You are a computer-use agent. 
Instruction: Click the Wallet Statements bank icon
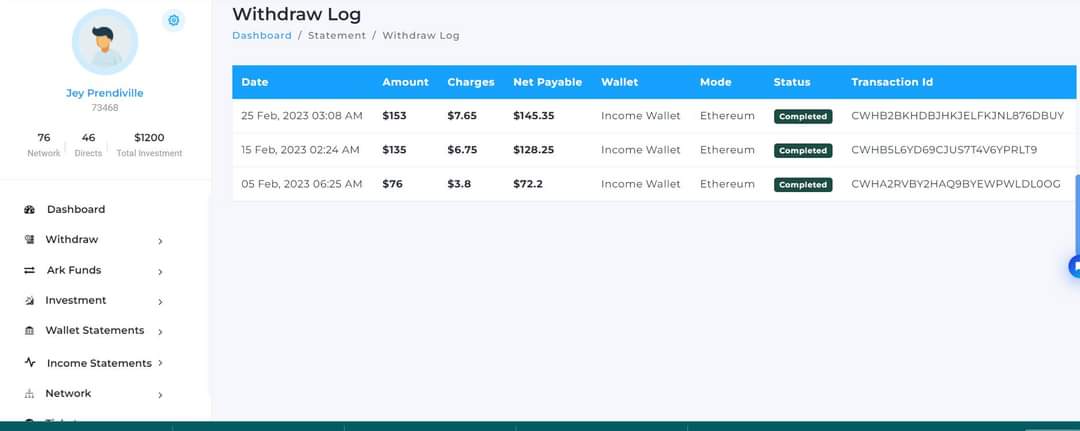pos(29,330)
